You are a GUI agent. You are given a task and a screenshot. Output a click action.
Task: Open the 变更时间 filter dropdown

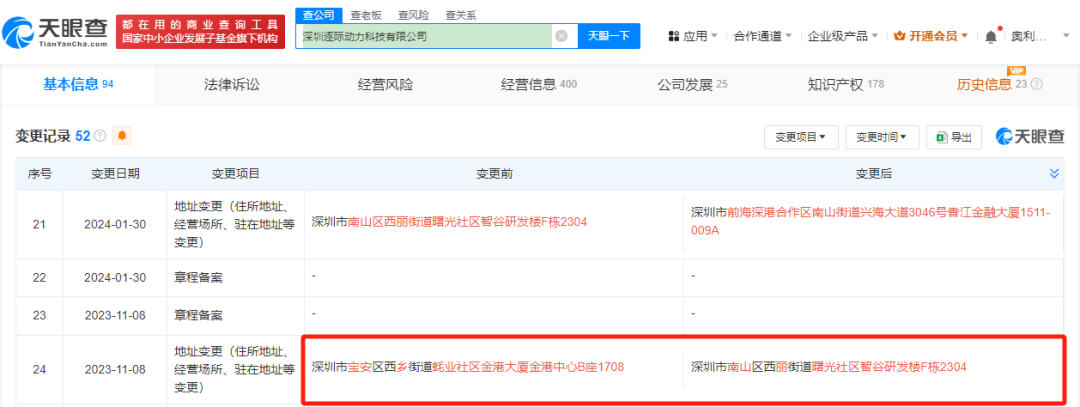click(882, 137)
